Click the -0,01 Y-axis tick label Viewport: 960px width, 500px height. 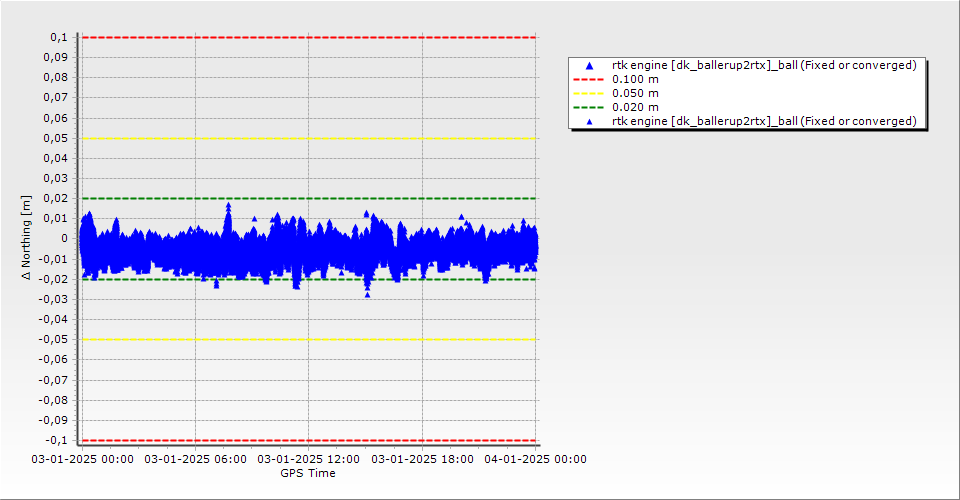pos(54,259)
